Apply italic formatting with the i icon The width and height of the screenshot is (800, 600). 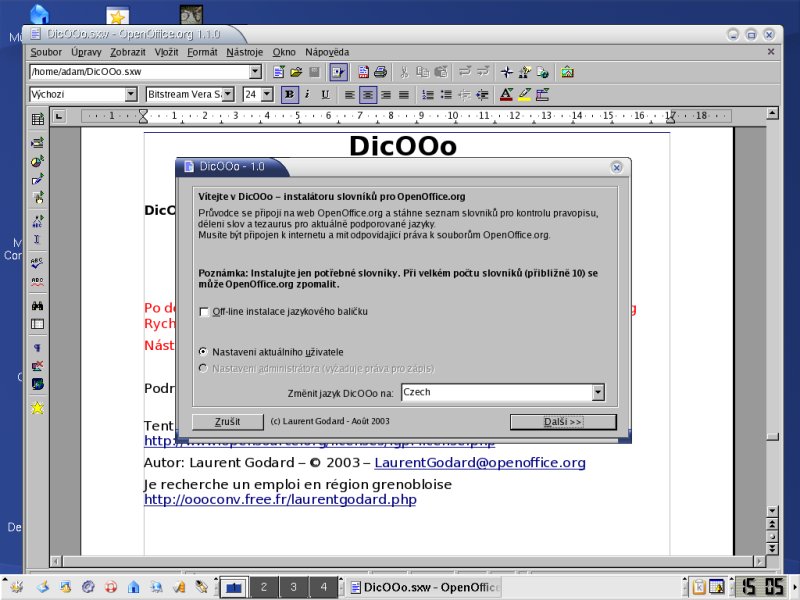(x=307, y=94)
